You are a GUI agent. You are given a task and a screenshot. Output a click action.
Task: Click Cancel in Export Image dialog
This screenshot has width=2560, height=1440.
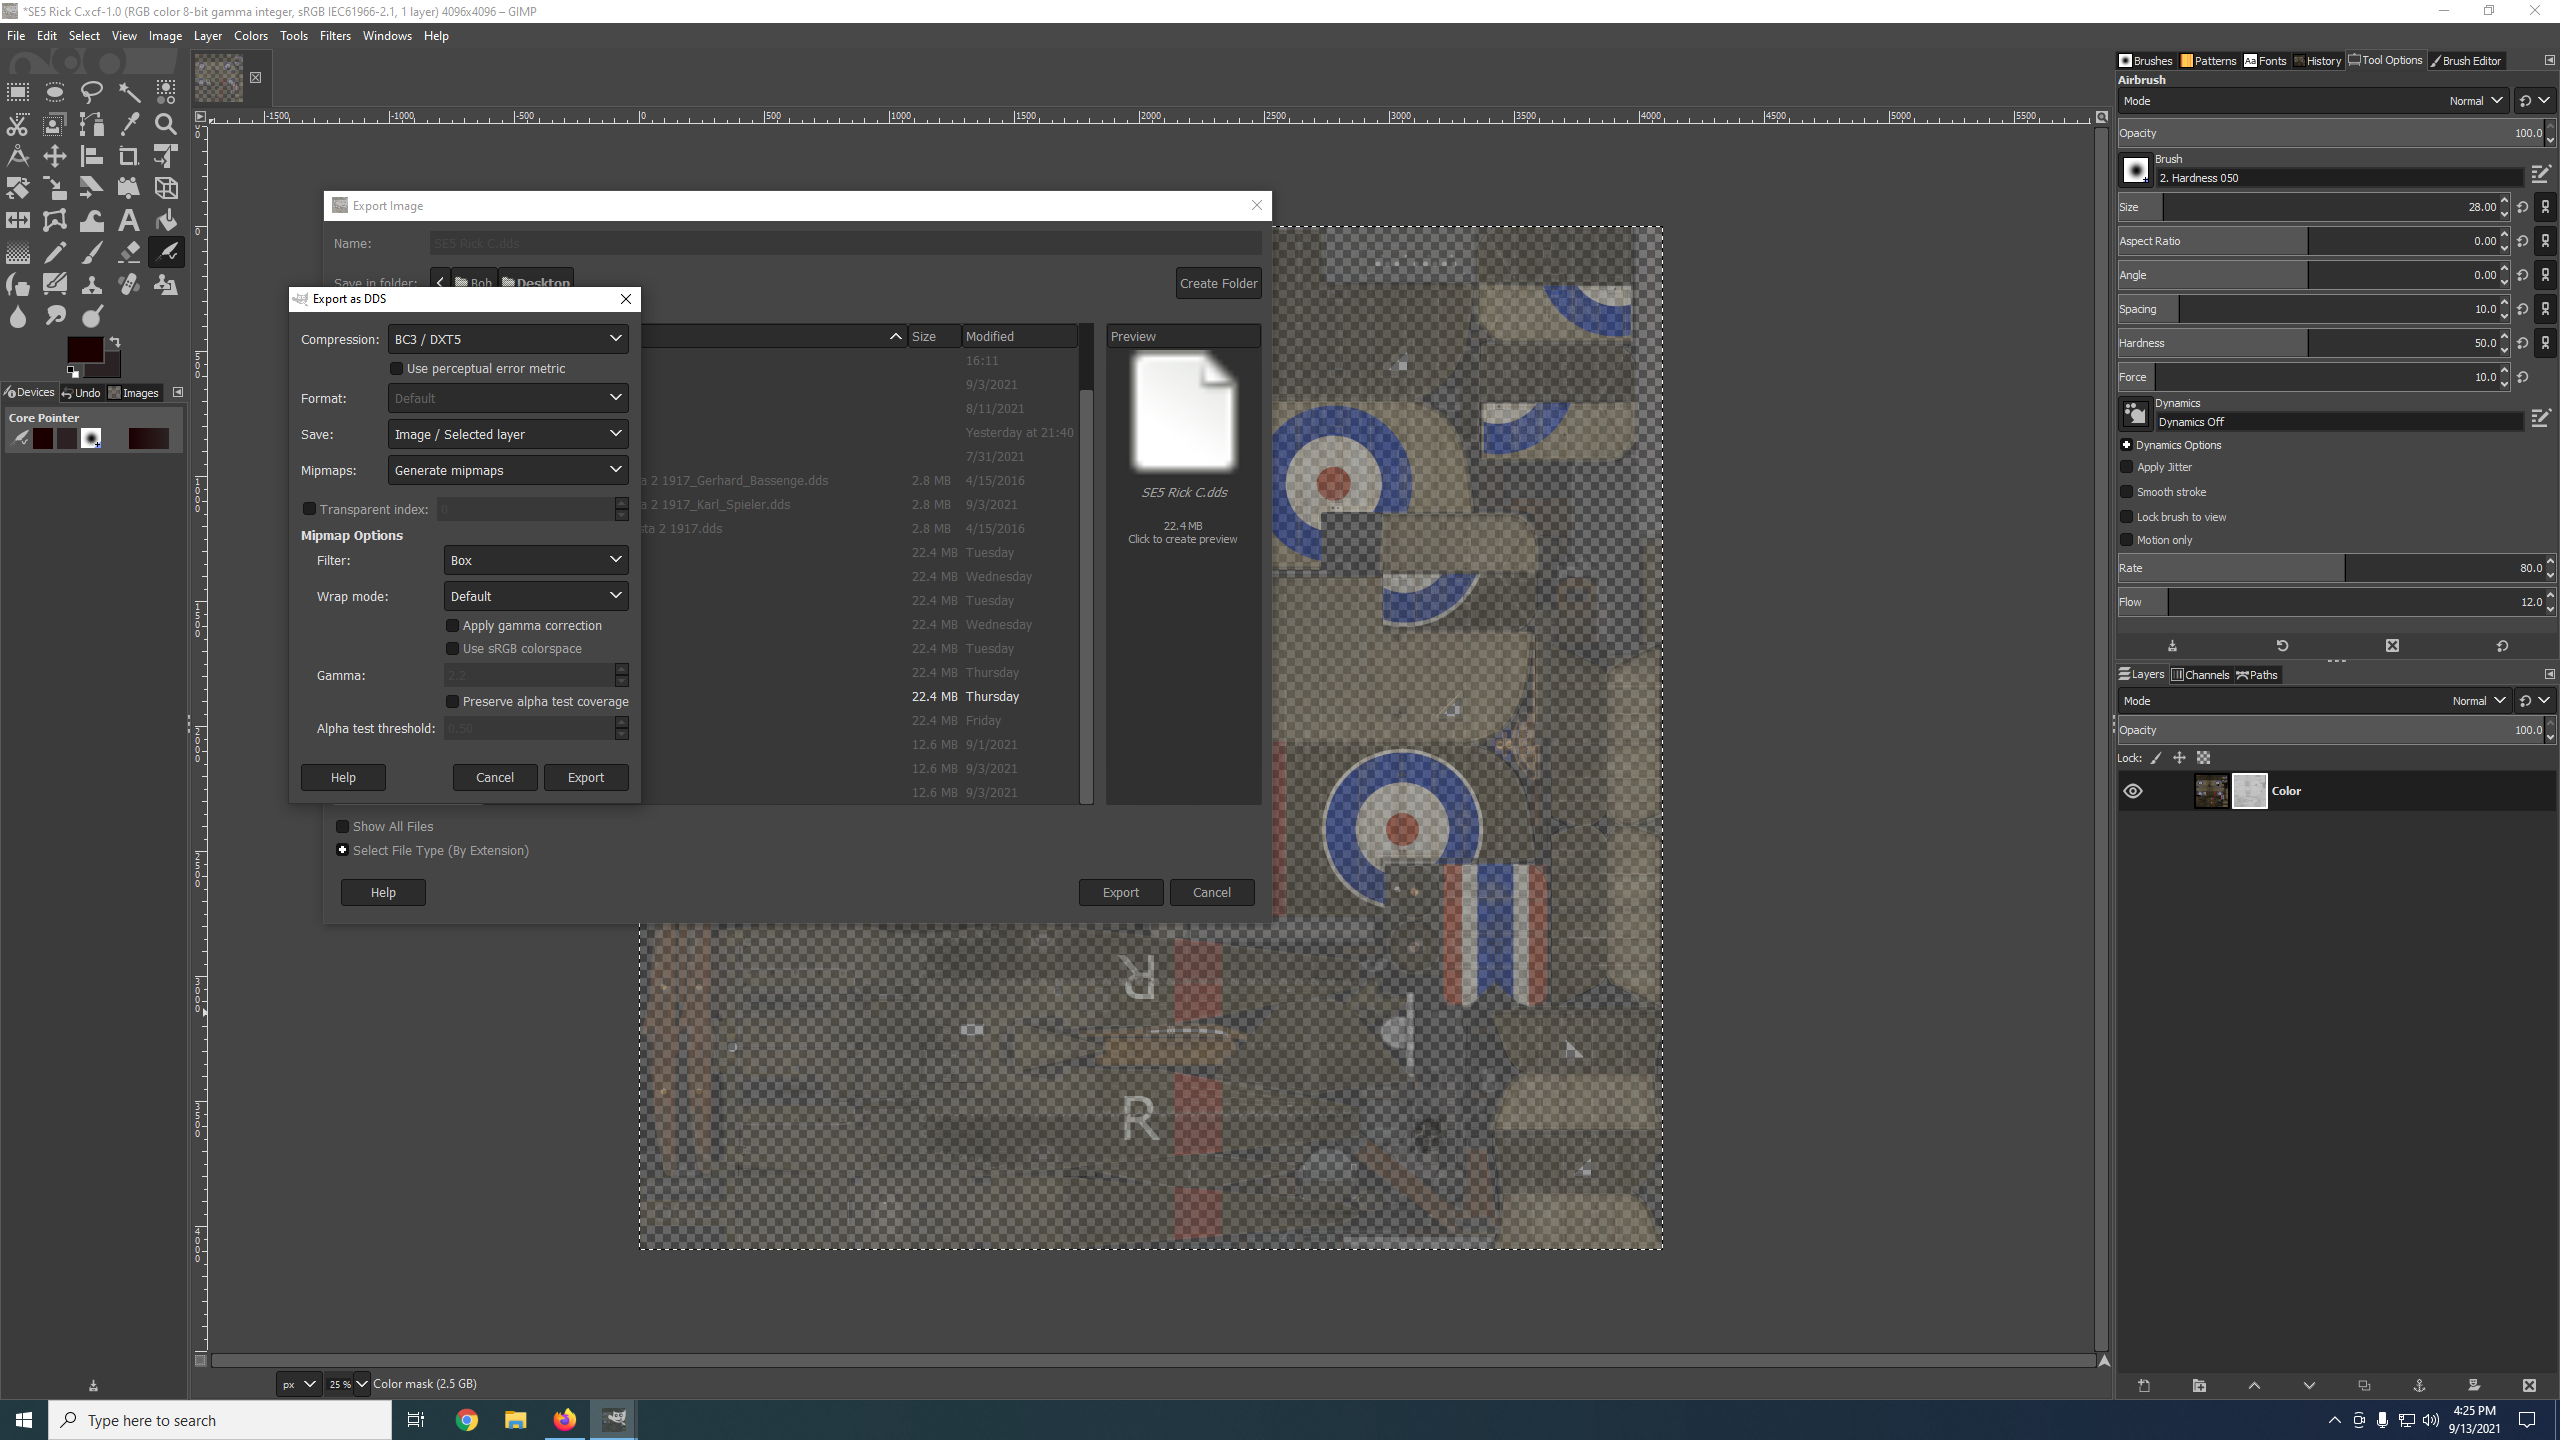click(1212, 893)
